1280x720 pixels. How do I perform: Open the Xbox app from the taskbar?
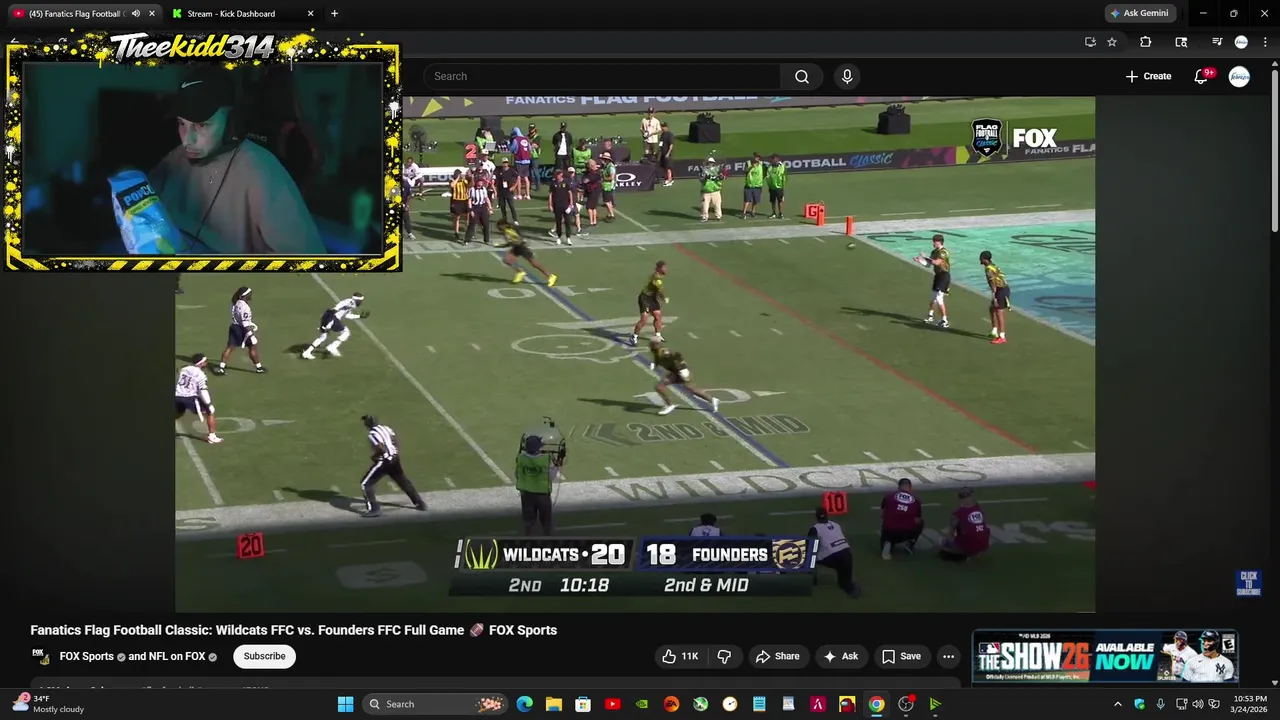pos(701,704)
